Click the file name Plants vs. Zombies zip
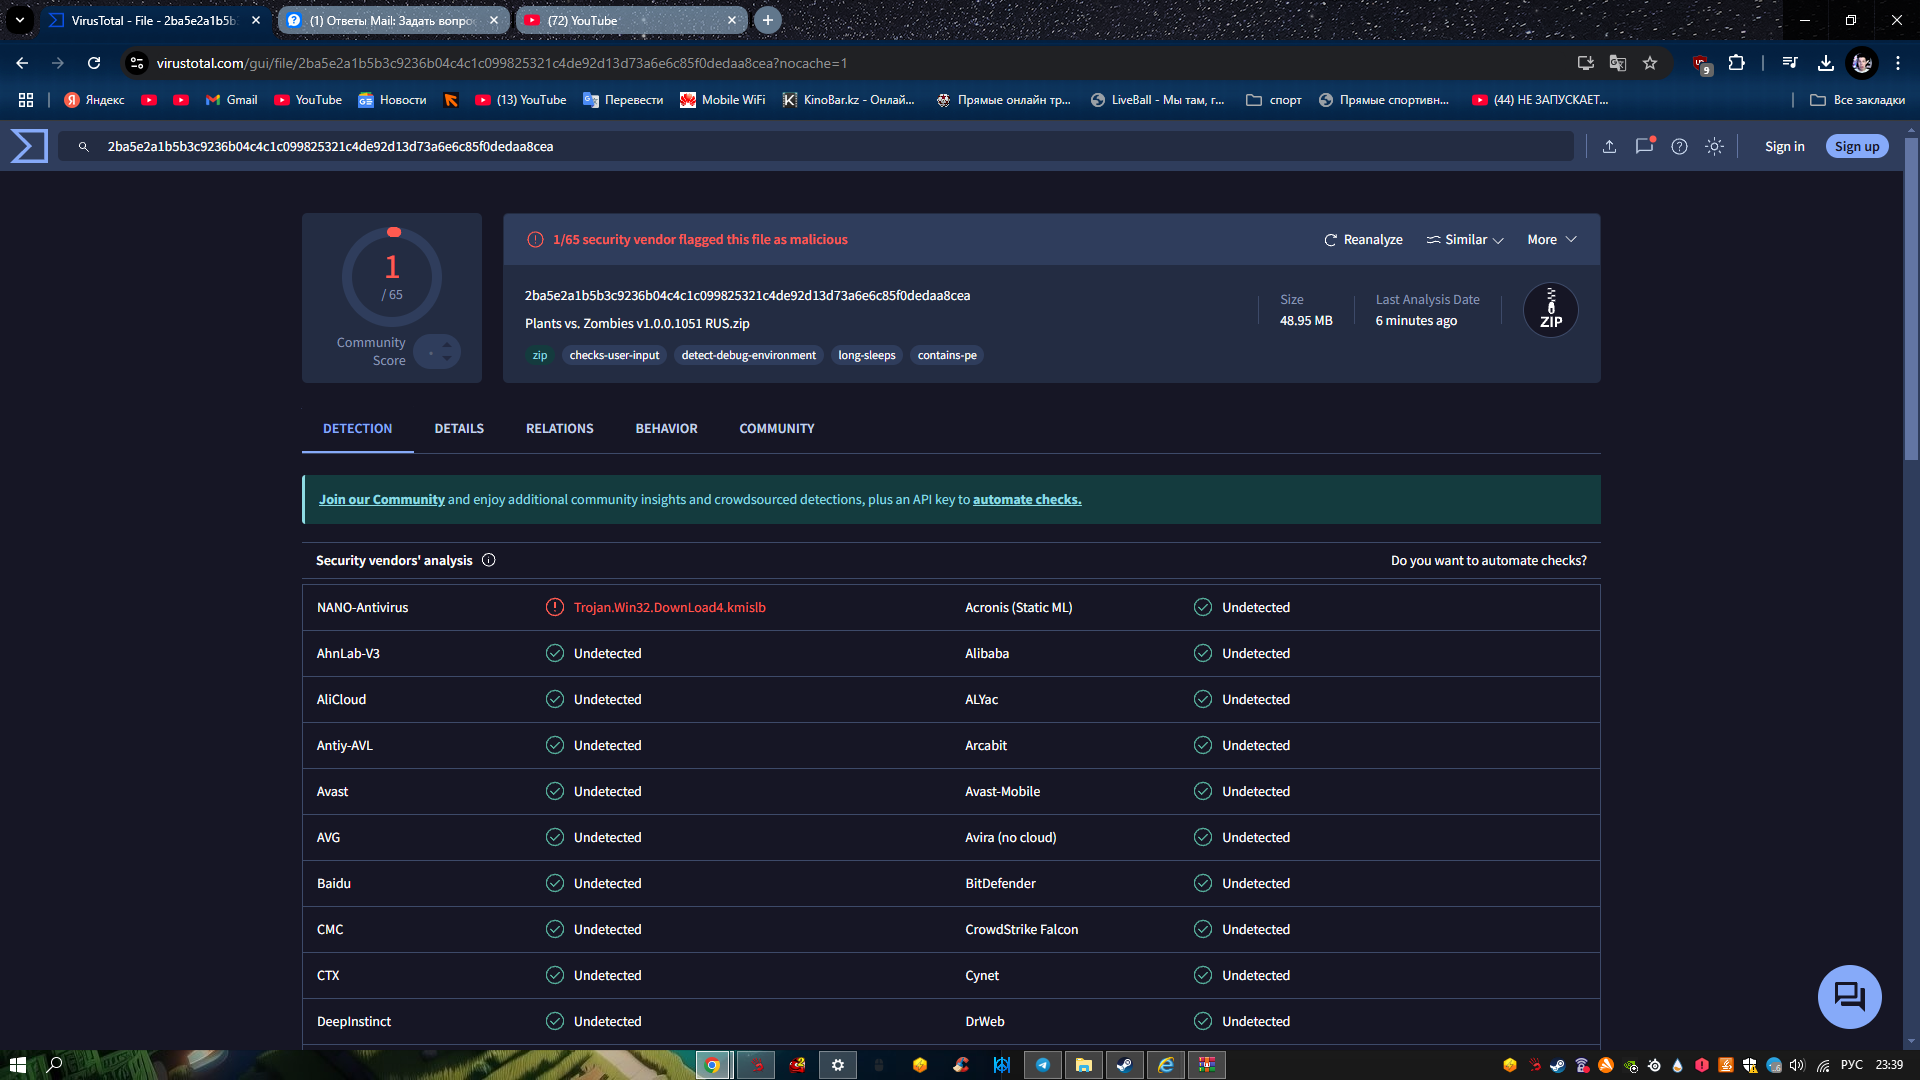This screenshot has width=1920, height=1080. pos(637,323)
